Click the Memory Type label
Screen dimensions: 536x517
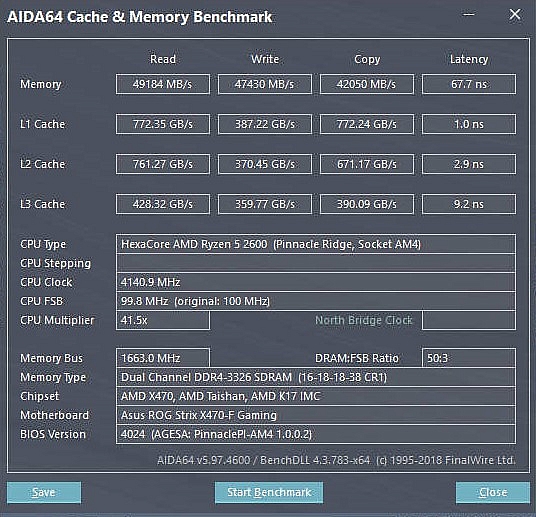tap(53, 377)
